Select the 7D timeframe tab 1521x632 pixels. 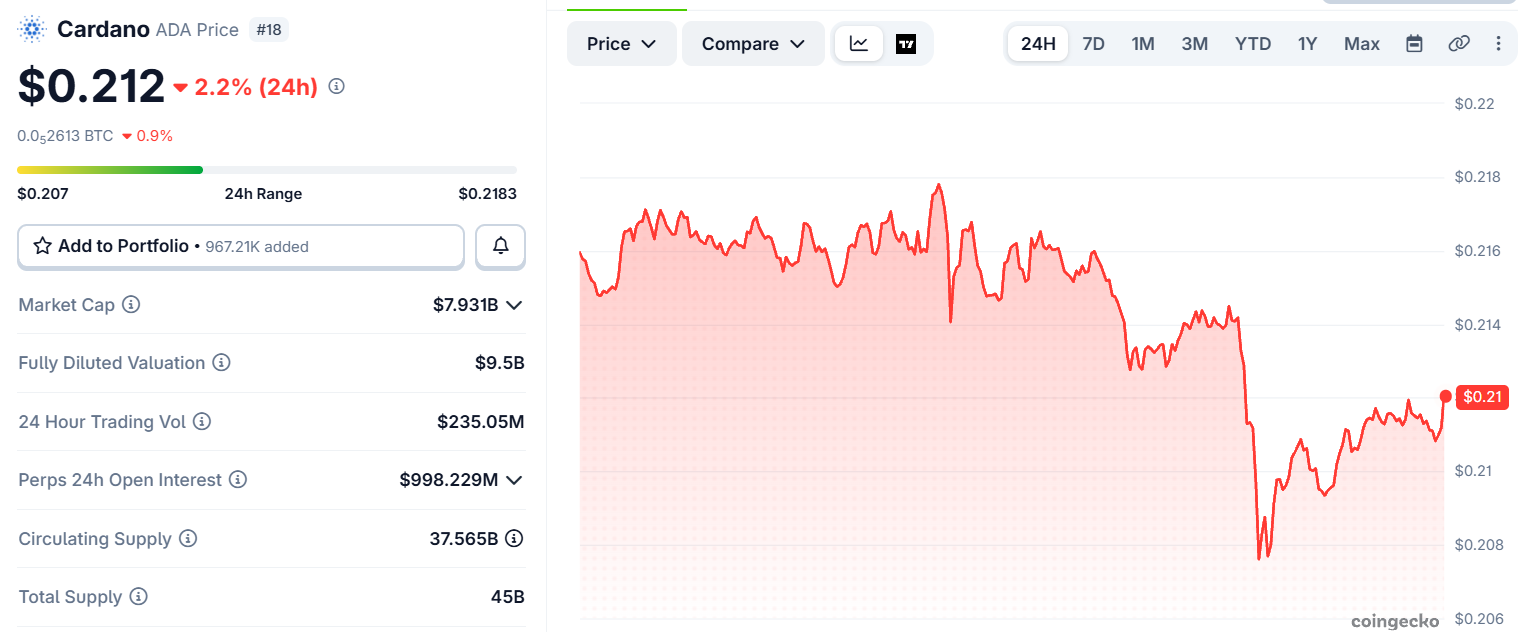tap(1094, 44)
